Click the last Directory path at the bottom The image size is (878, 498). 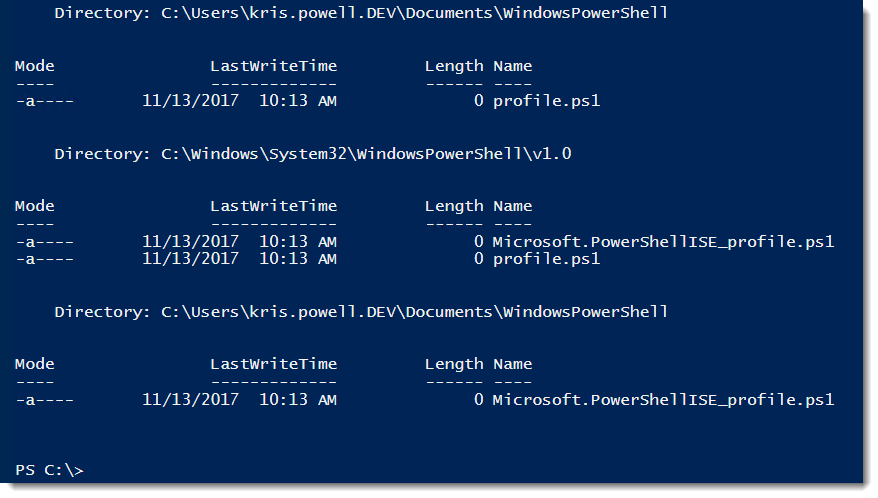click(x=414, y=311)
